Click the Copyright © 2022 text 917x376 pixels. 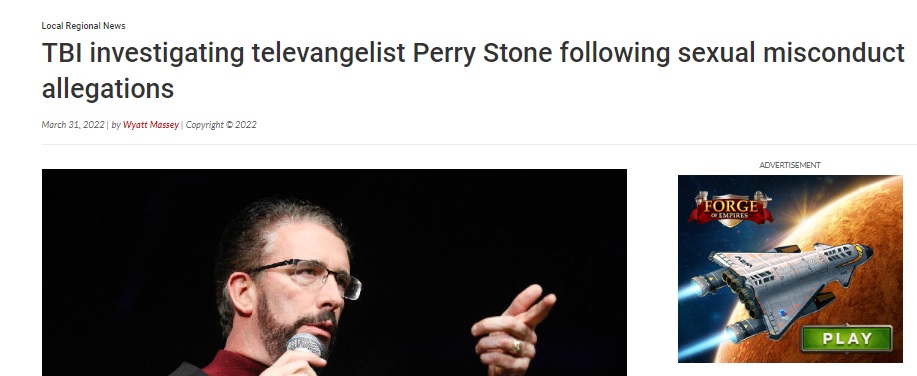[x=221, y=125]
